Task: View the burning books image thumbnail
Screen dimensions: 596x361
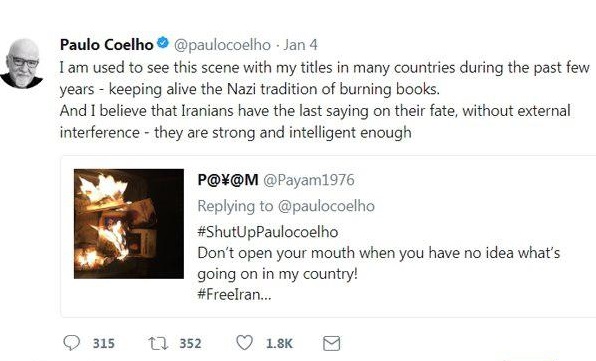Action: tap(129, 224)
